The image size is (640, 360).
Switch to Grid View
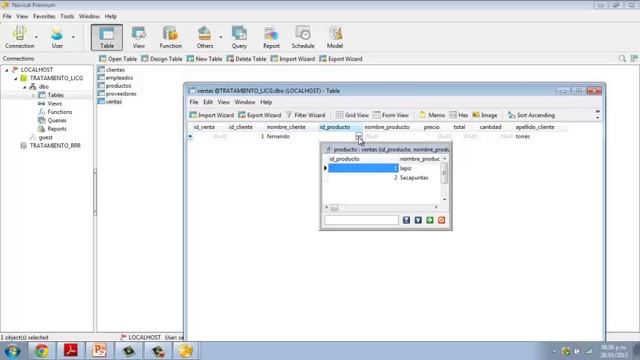pos(352,115)
